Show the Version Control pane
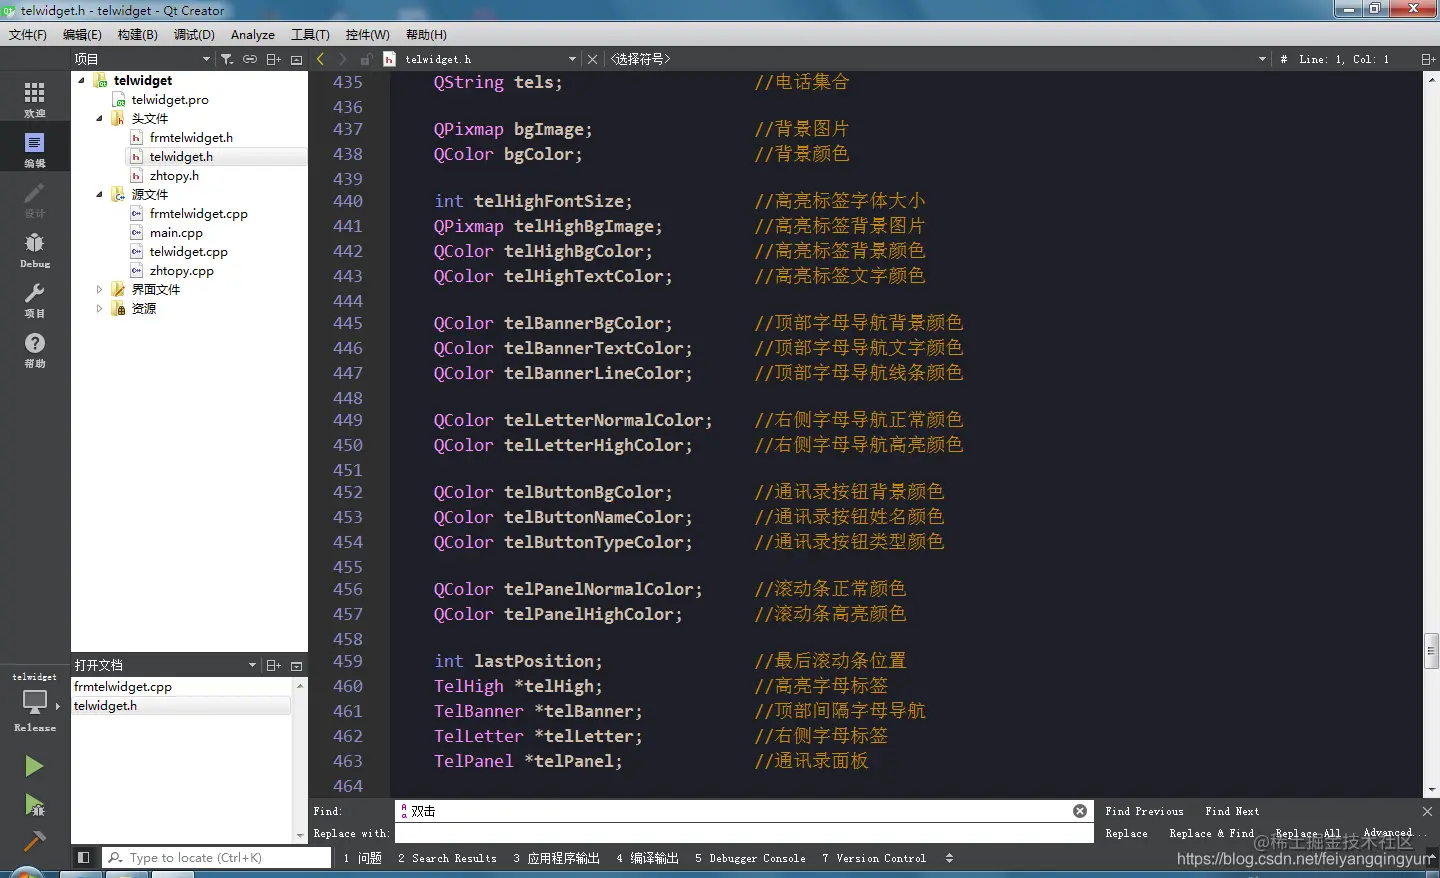The image size is (1440, 878). point(874,858)
